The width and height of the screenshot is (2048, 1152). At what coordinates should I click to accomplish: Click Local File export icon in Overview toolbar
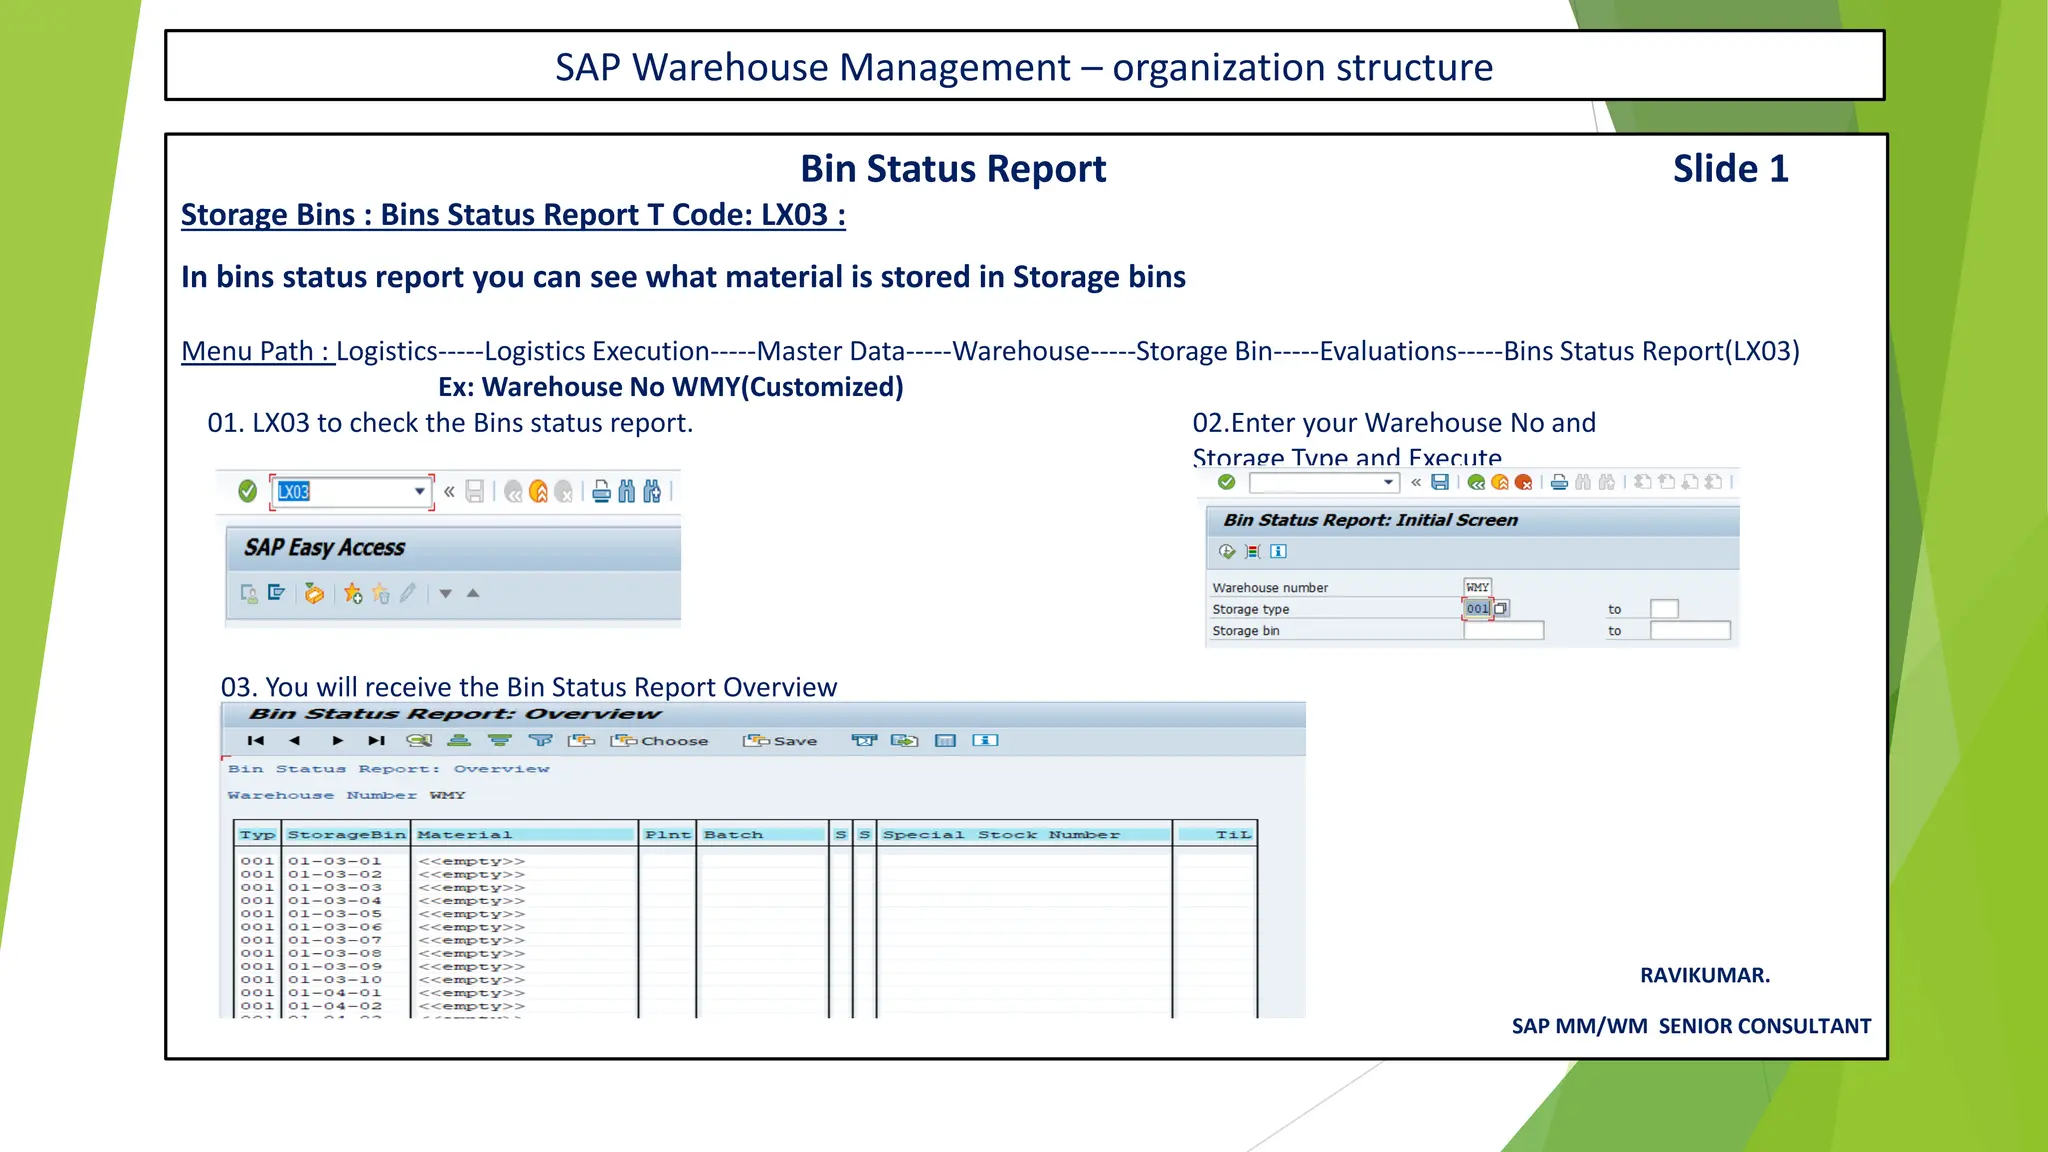point(904,741)
